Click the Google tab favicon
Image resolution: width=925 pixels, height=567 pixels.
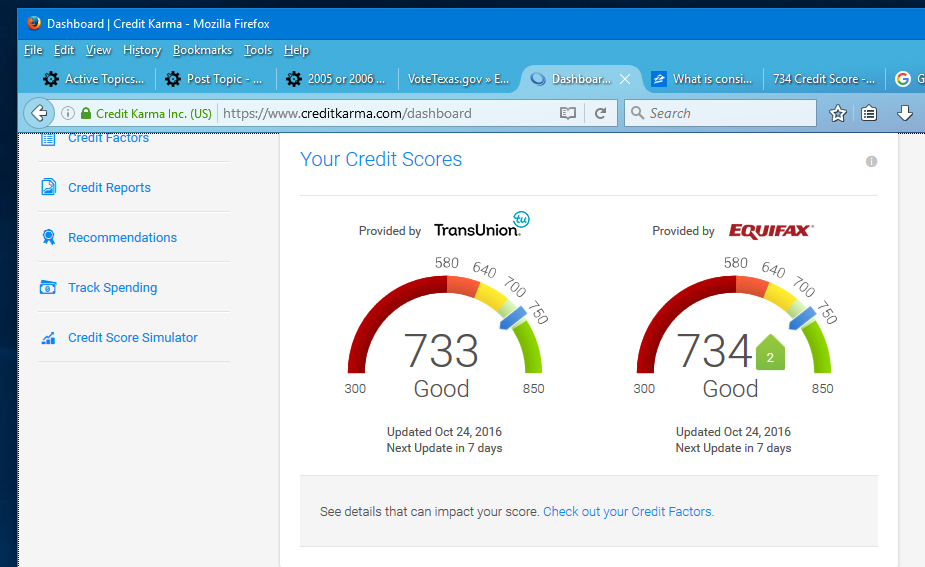[x=903, y=78]
